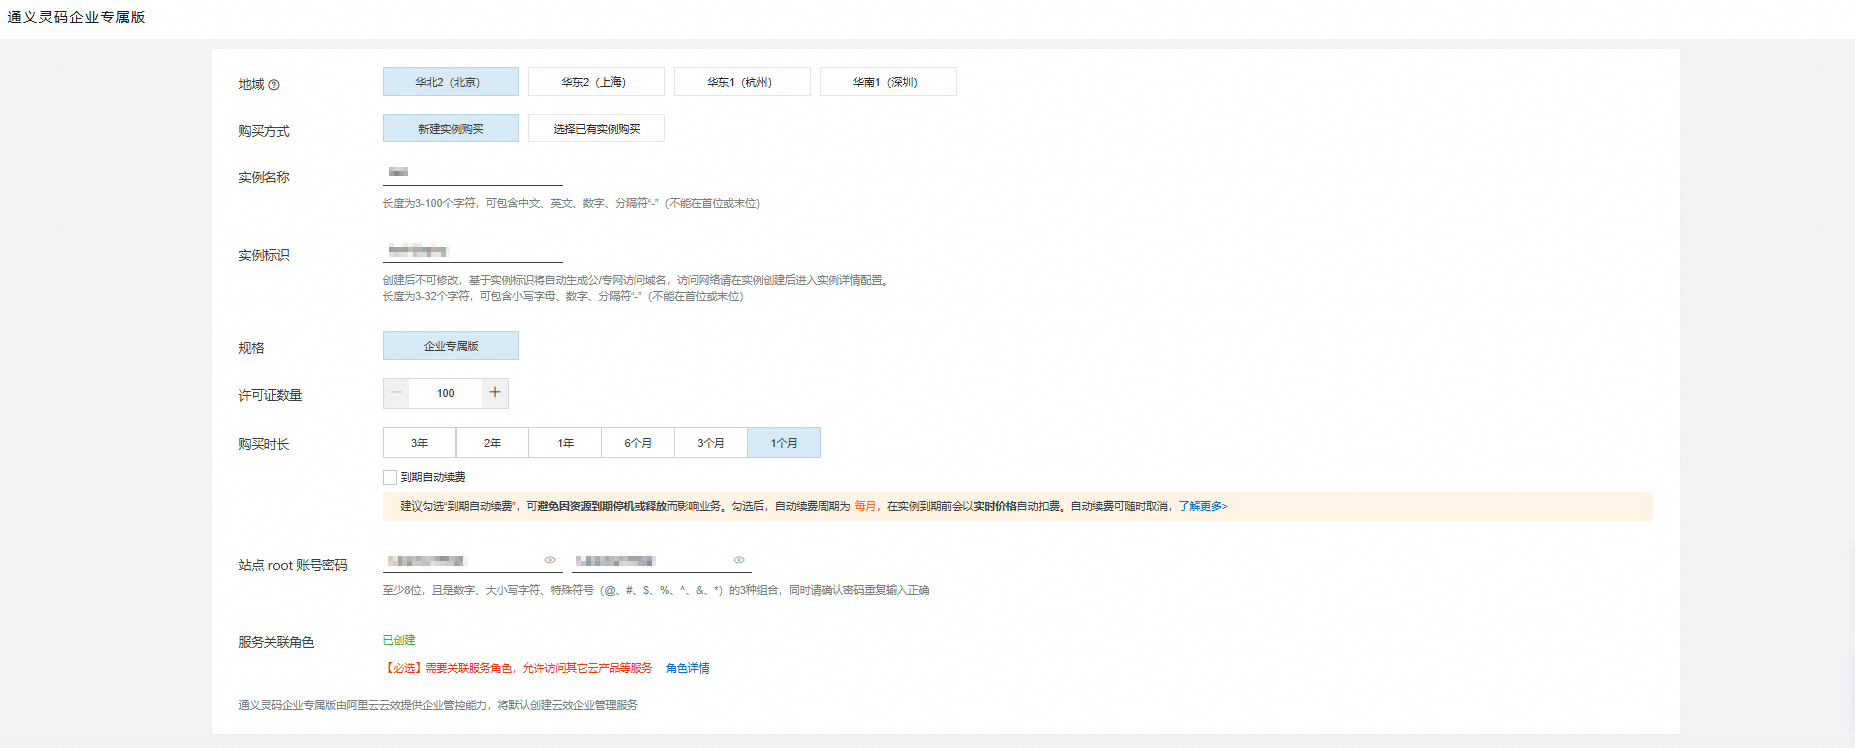The image size is (1855, 748).
Task: Click the 通义灵码企业专属版 page title
Action: [76, 17]
